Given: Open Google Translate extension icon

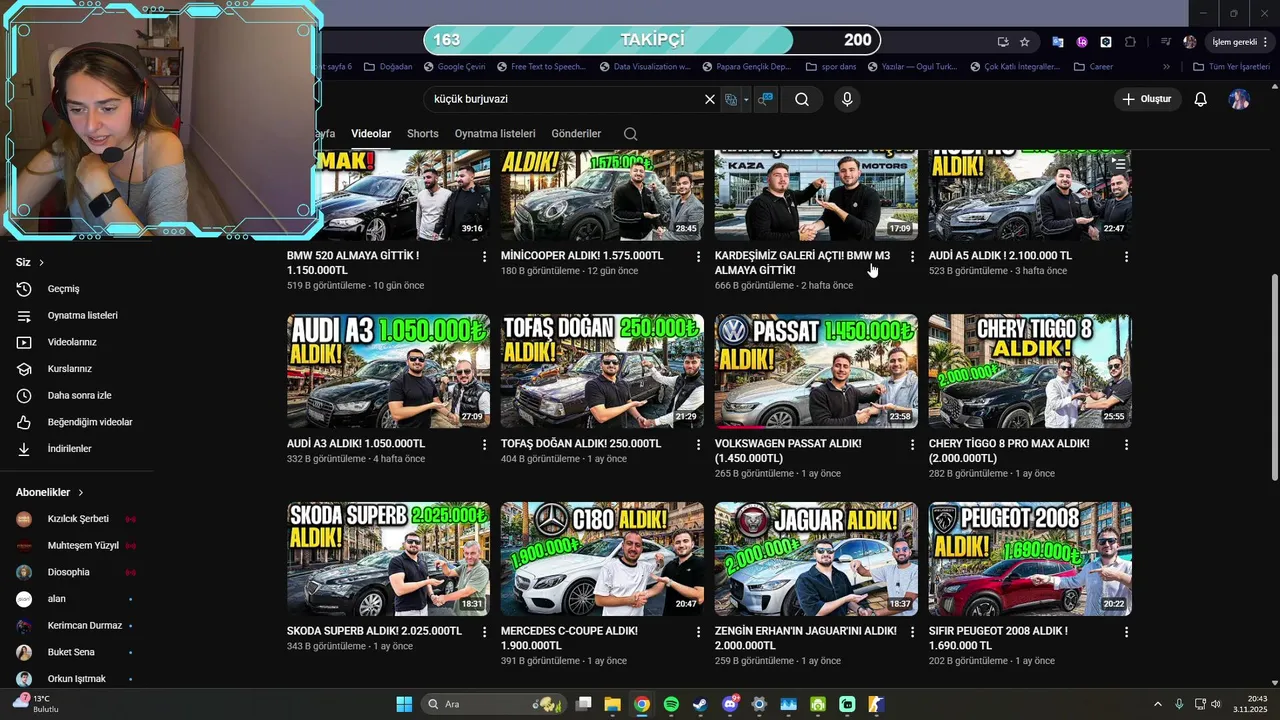Looking at the screenshot, I should click(1058, 42).
